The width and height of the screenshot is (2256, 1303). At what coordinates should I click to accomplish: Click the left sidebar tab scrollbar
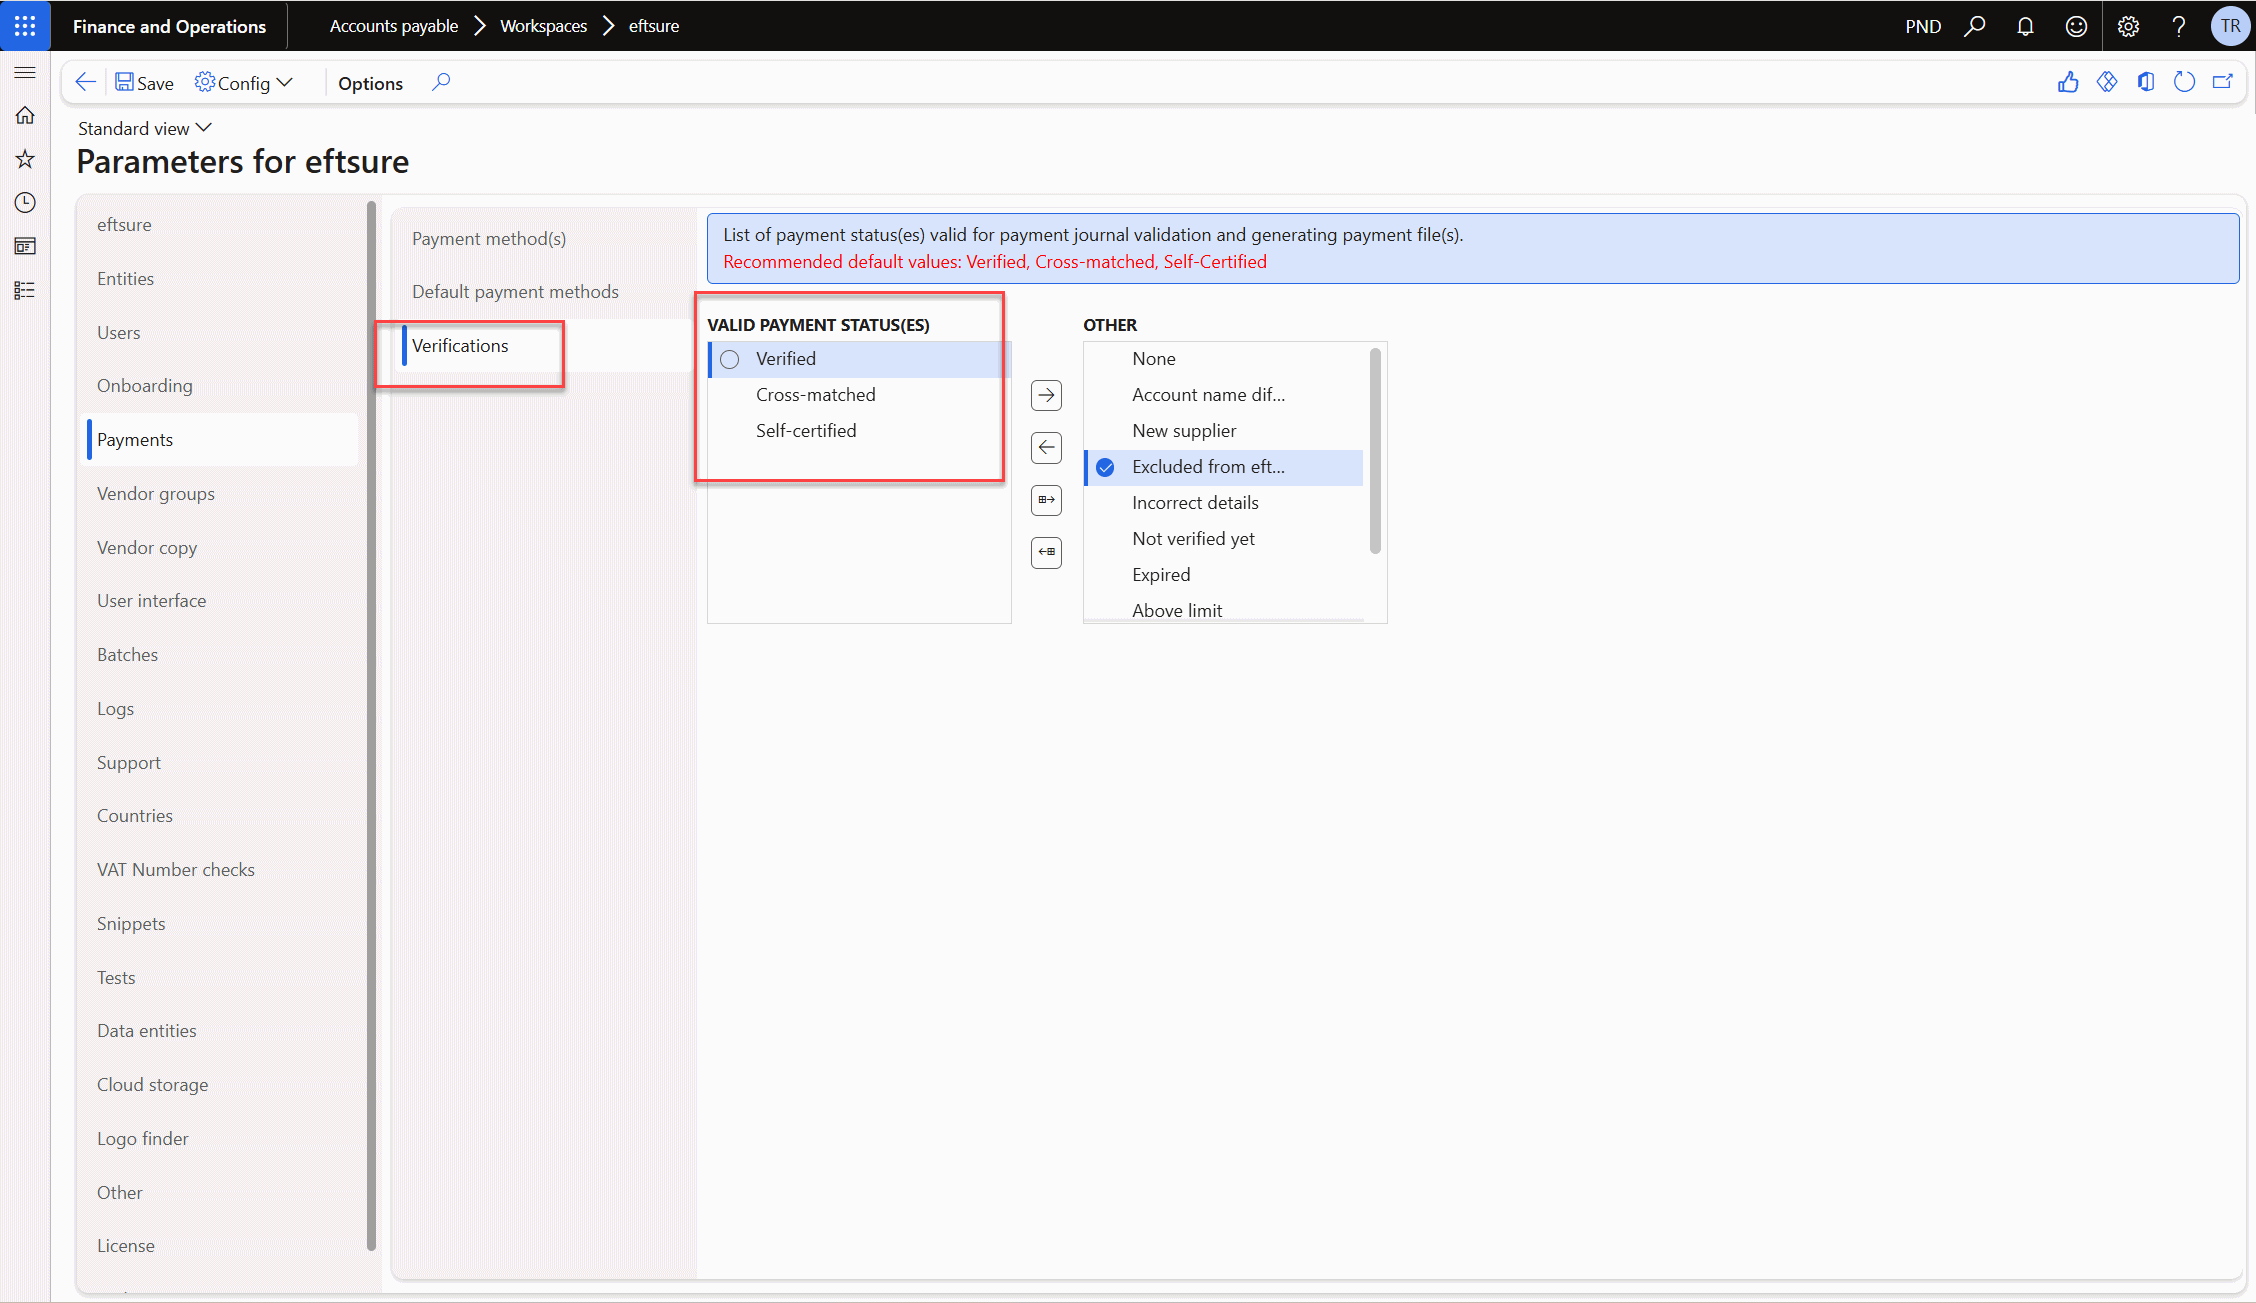[371, 726]
